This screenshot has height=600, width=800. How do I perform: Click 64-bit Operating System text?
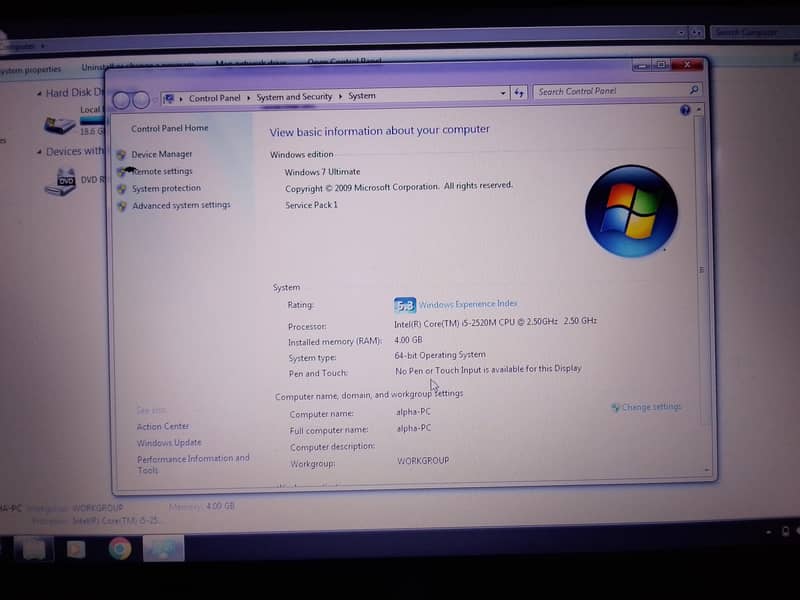click(440, 355)
